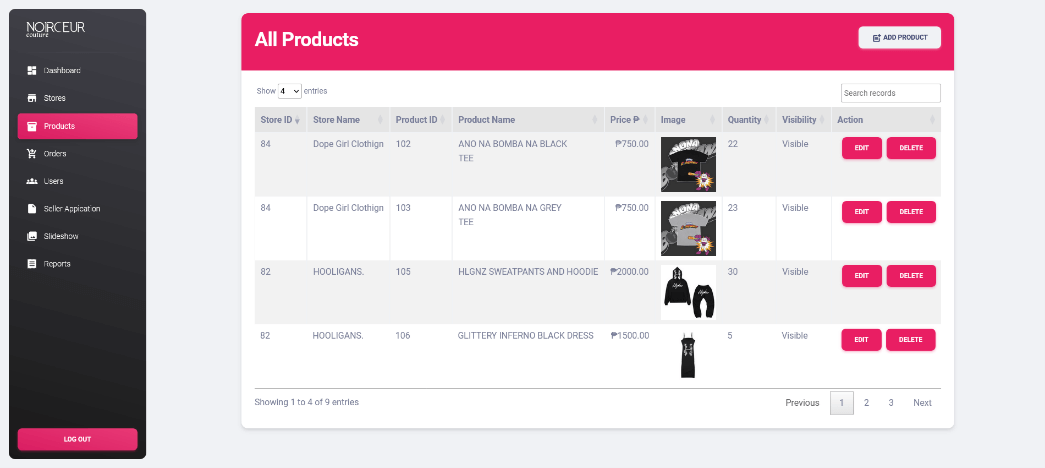Go to pagination page 3
This screenshot has height=468, width=1045.
[890, 403]
